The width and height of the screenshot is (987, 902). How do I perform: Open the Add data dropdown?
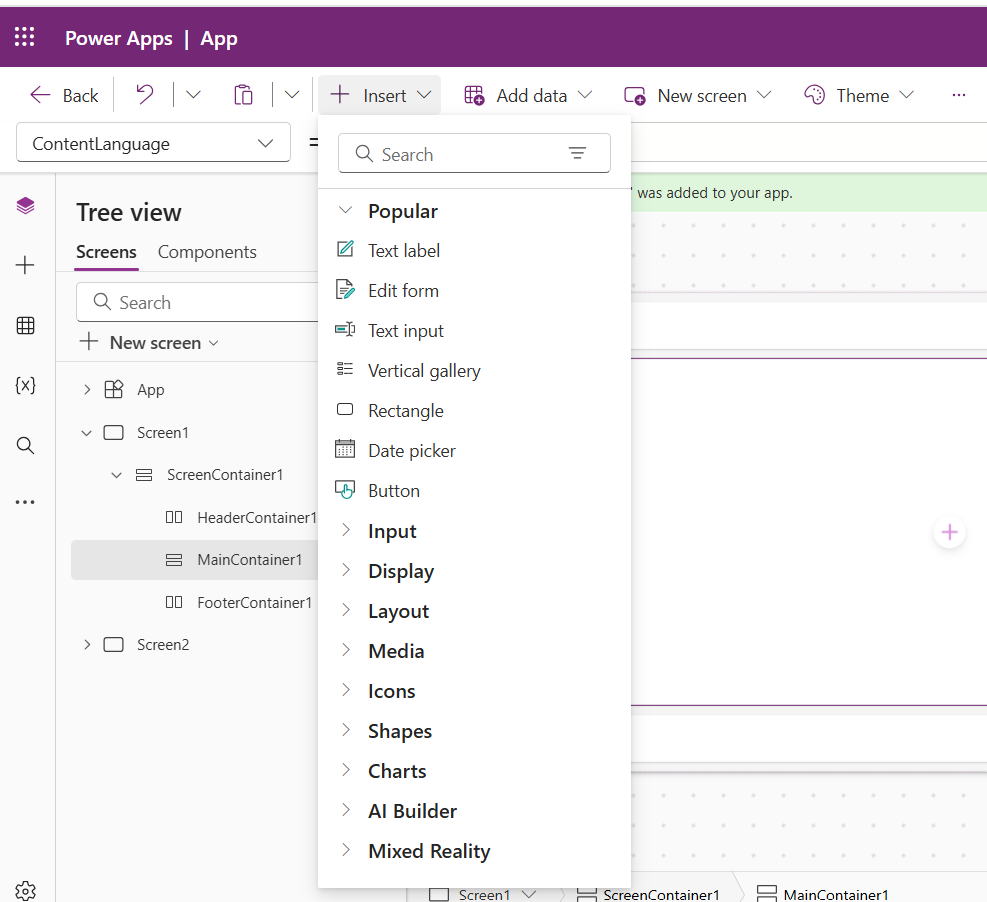click(x=528, y=95)
